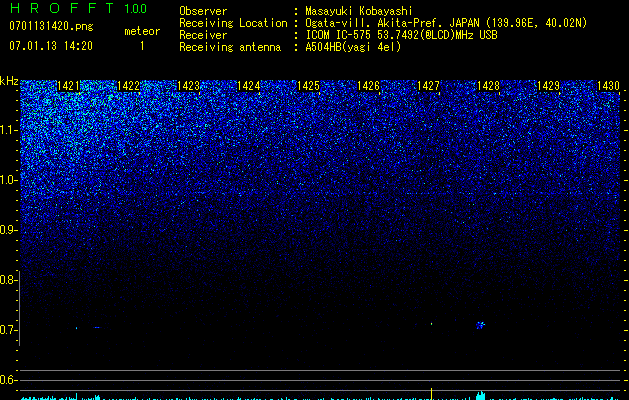The image size is (629, 400).
Task: Click time marker 1424 on the spectrogram
Action: (248, 86)
